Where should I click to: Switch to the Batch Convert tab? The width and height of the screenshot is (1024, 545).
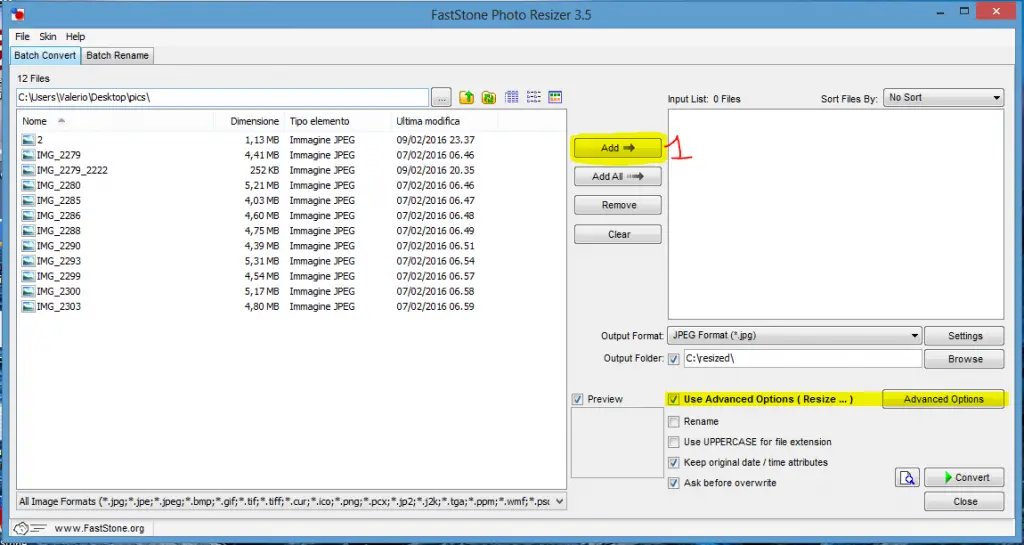[x=45, y=55]
